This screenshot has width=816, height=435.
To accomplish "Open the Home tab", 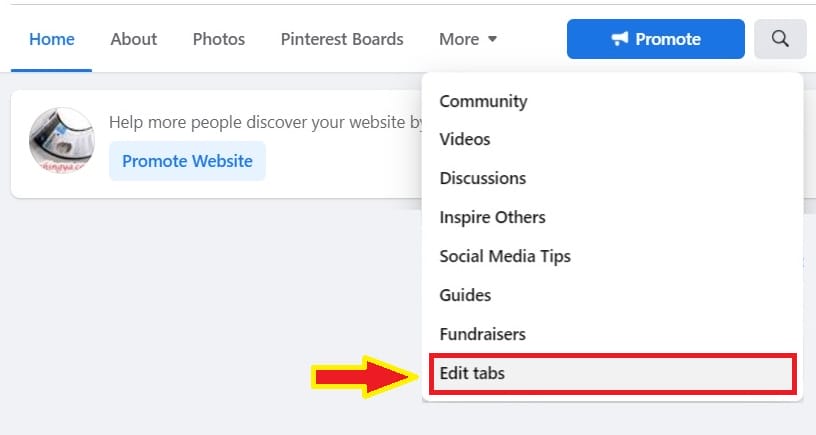I will pos(52,39).
